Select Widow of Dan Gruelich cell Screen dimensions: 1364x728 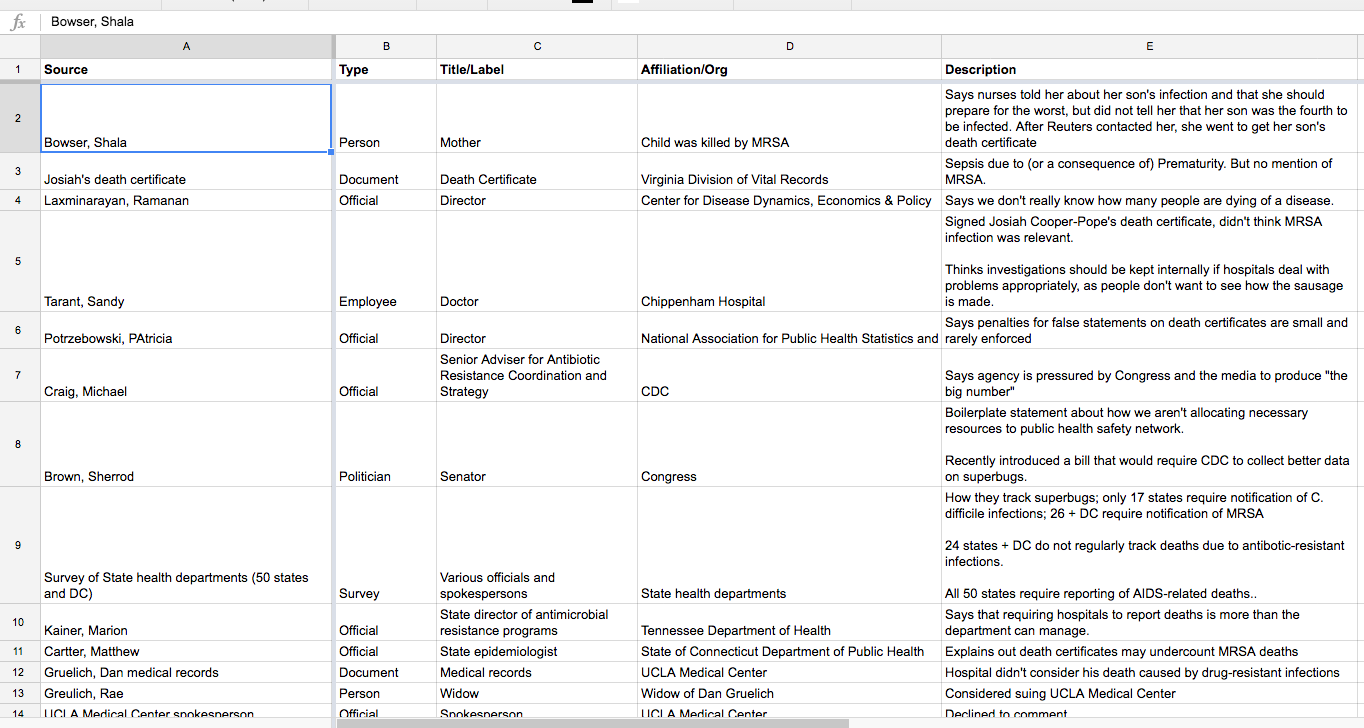click(789, 693)
